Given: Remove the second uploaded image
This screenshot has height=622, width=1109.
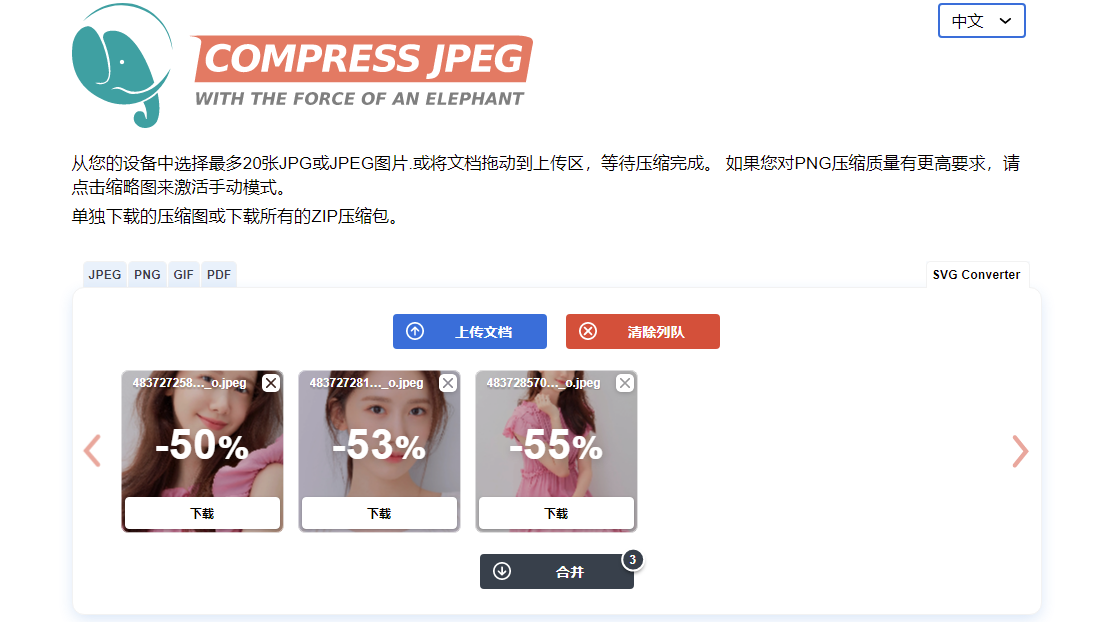Looking at the screenshot, I should pos(448,383).
